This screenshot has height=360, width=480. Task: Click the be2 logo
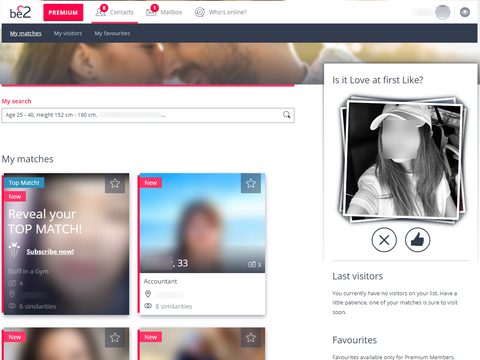tap(20, 12)
